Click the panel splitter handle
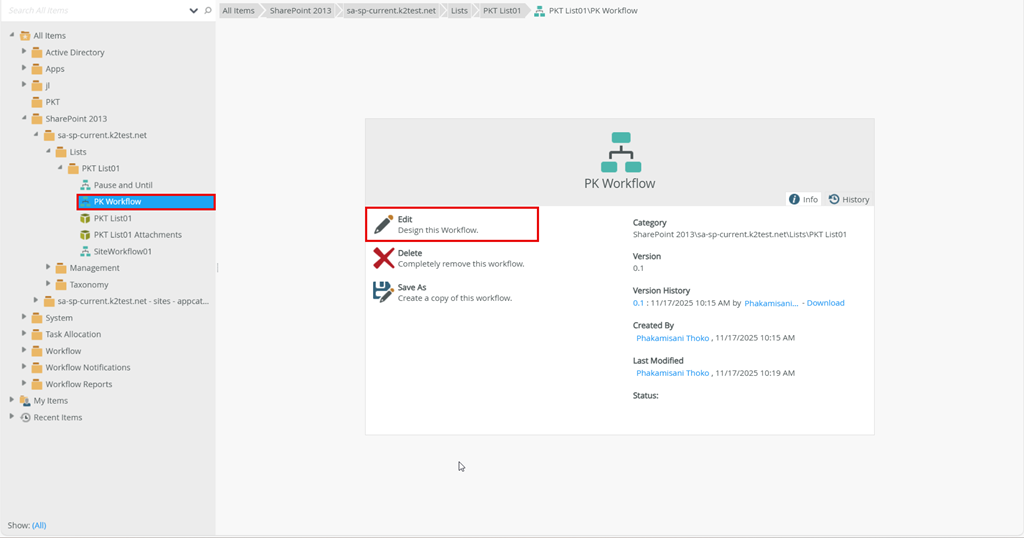 [x=217, y=268]
